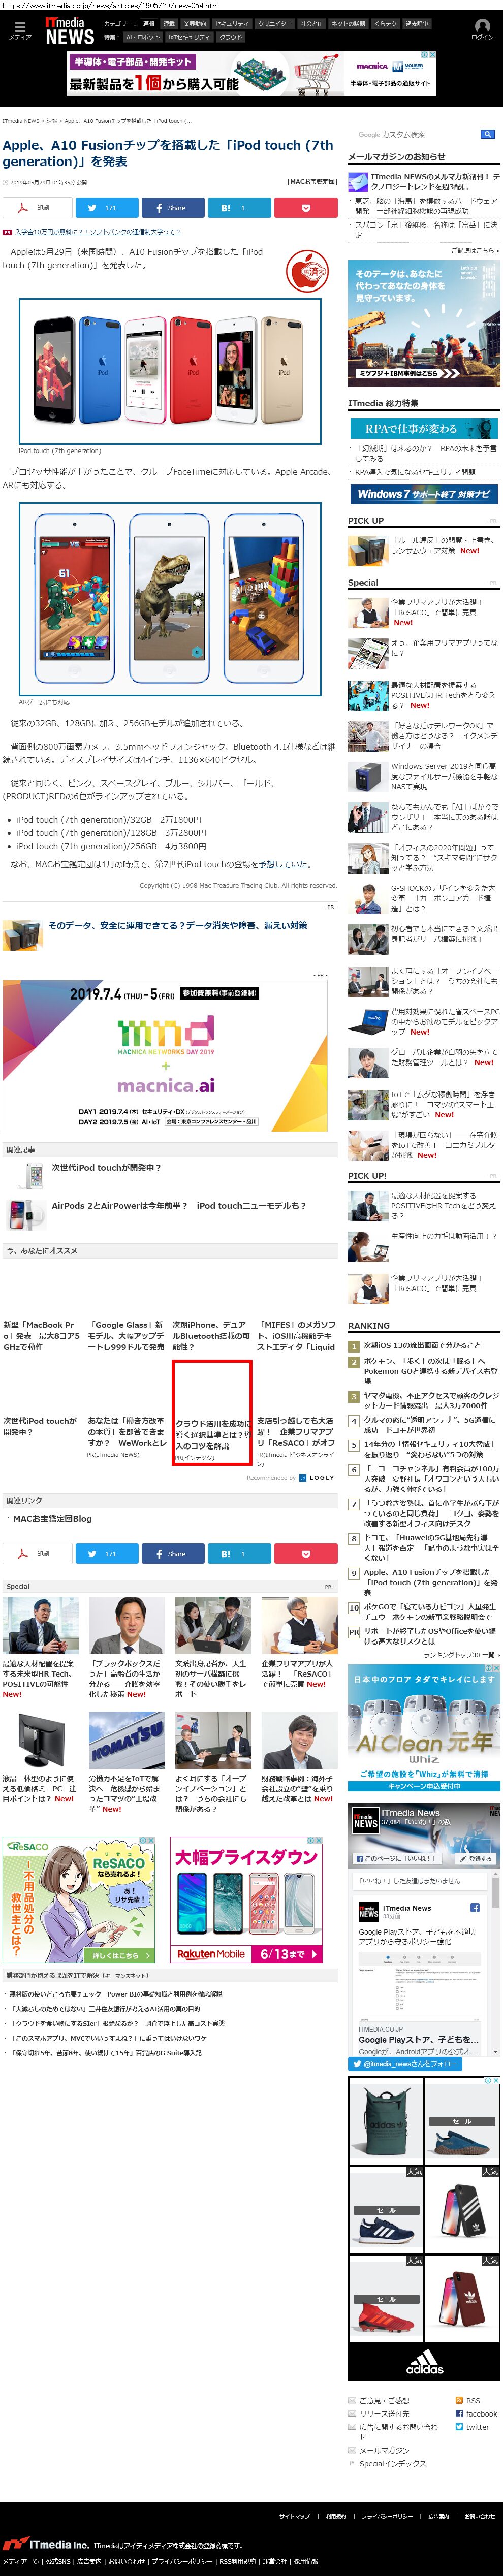Open メールマガジン link in sidebar footer
The image size is (503, 2576).
(x=385, y=2450)
